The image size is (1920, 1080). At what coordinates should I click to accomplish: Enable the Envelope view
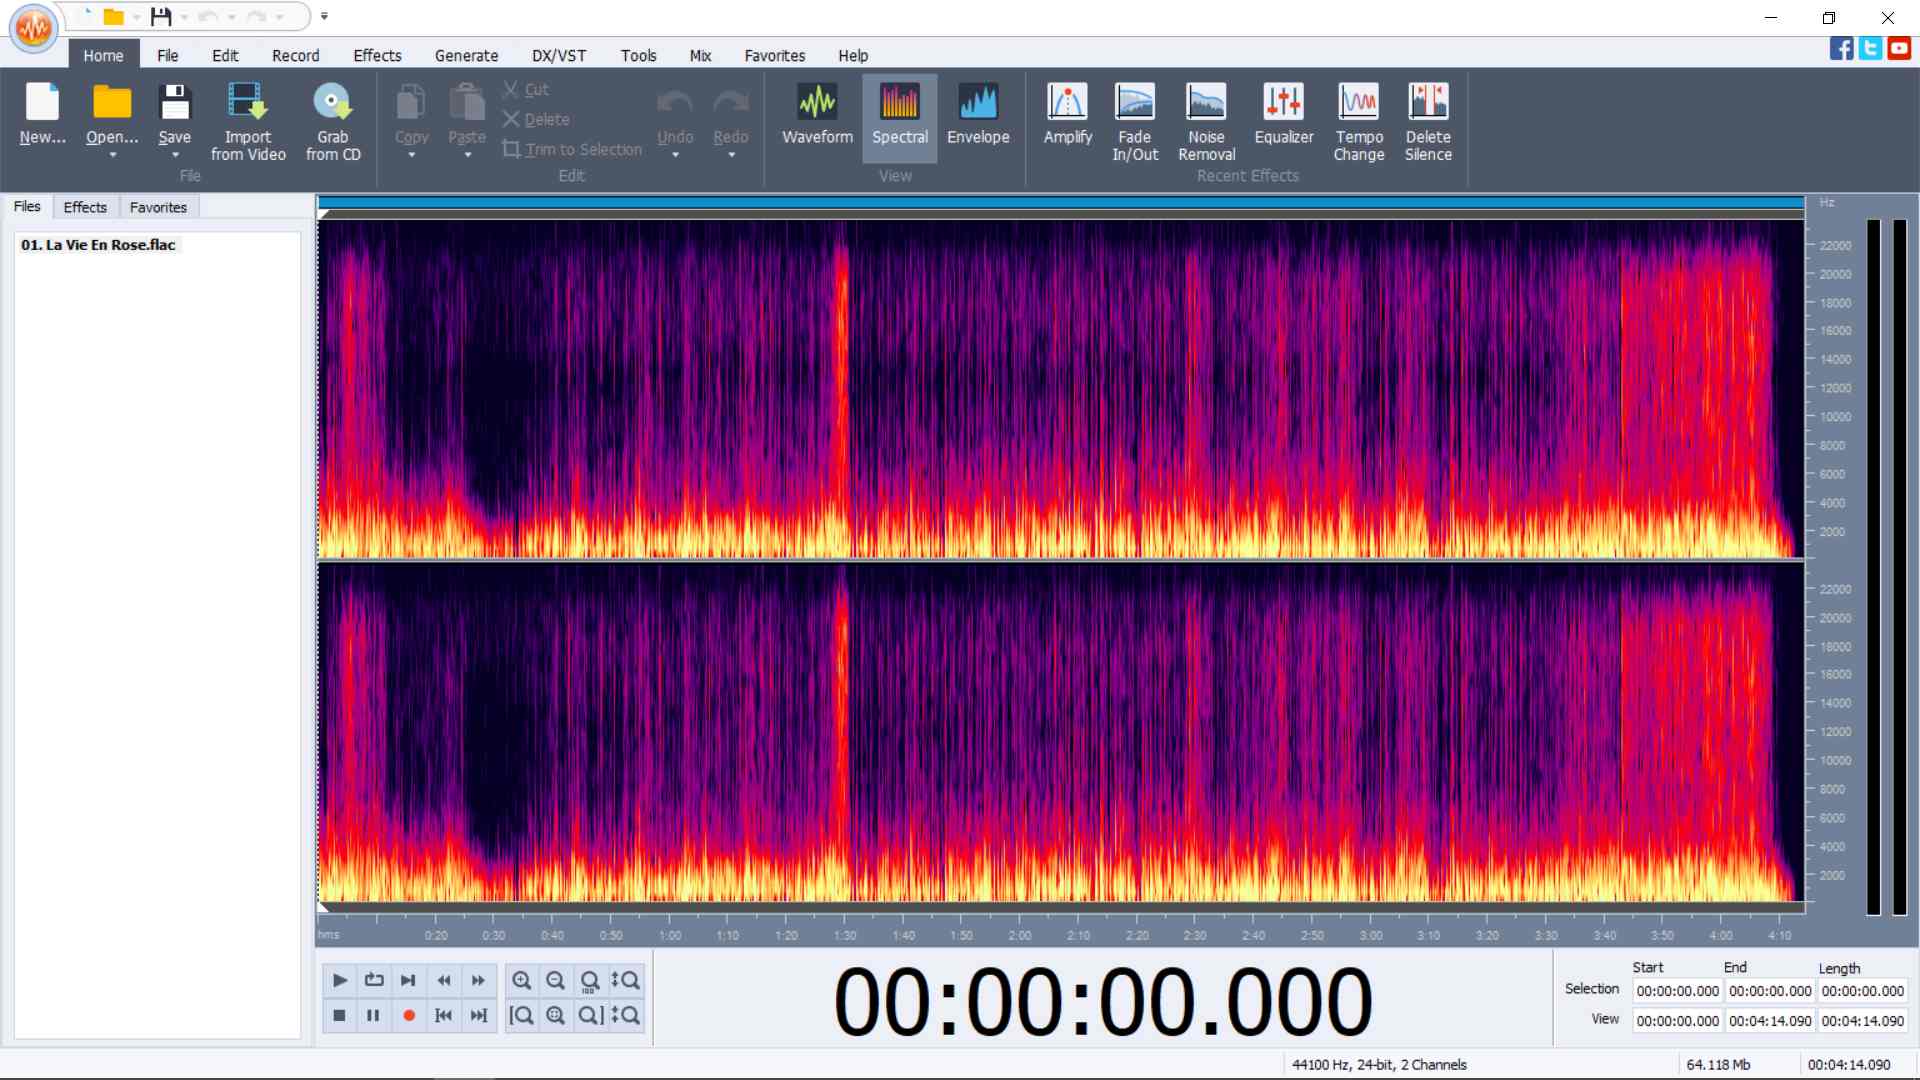click(x=978, y=117)
